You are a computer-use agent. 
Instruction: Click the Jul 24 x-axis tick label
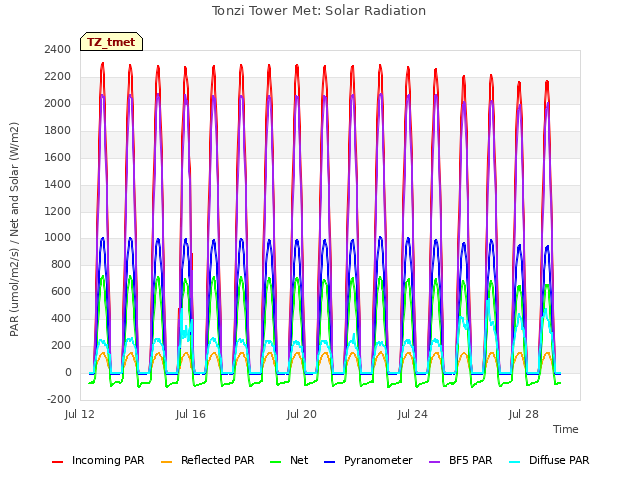(413, 414)
